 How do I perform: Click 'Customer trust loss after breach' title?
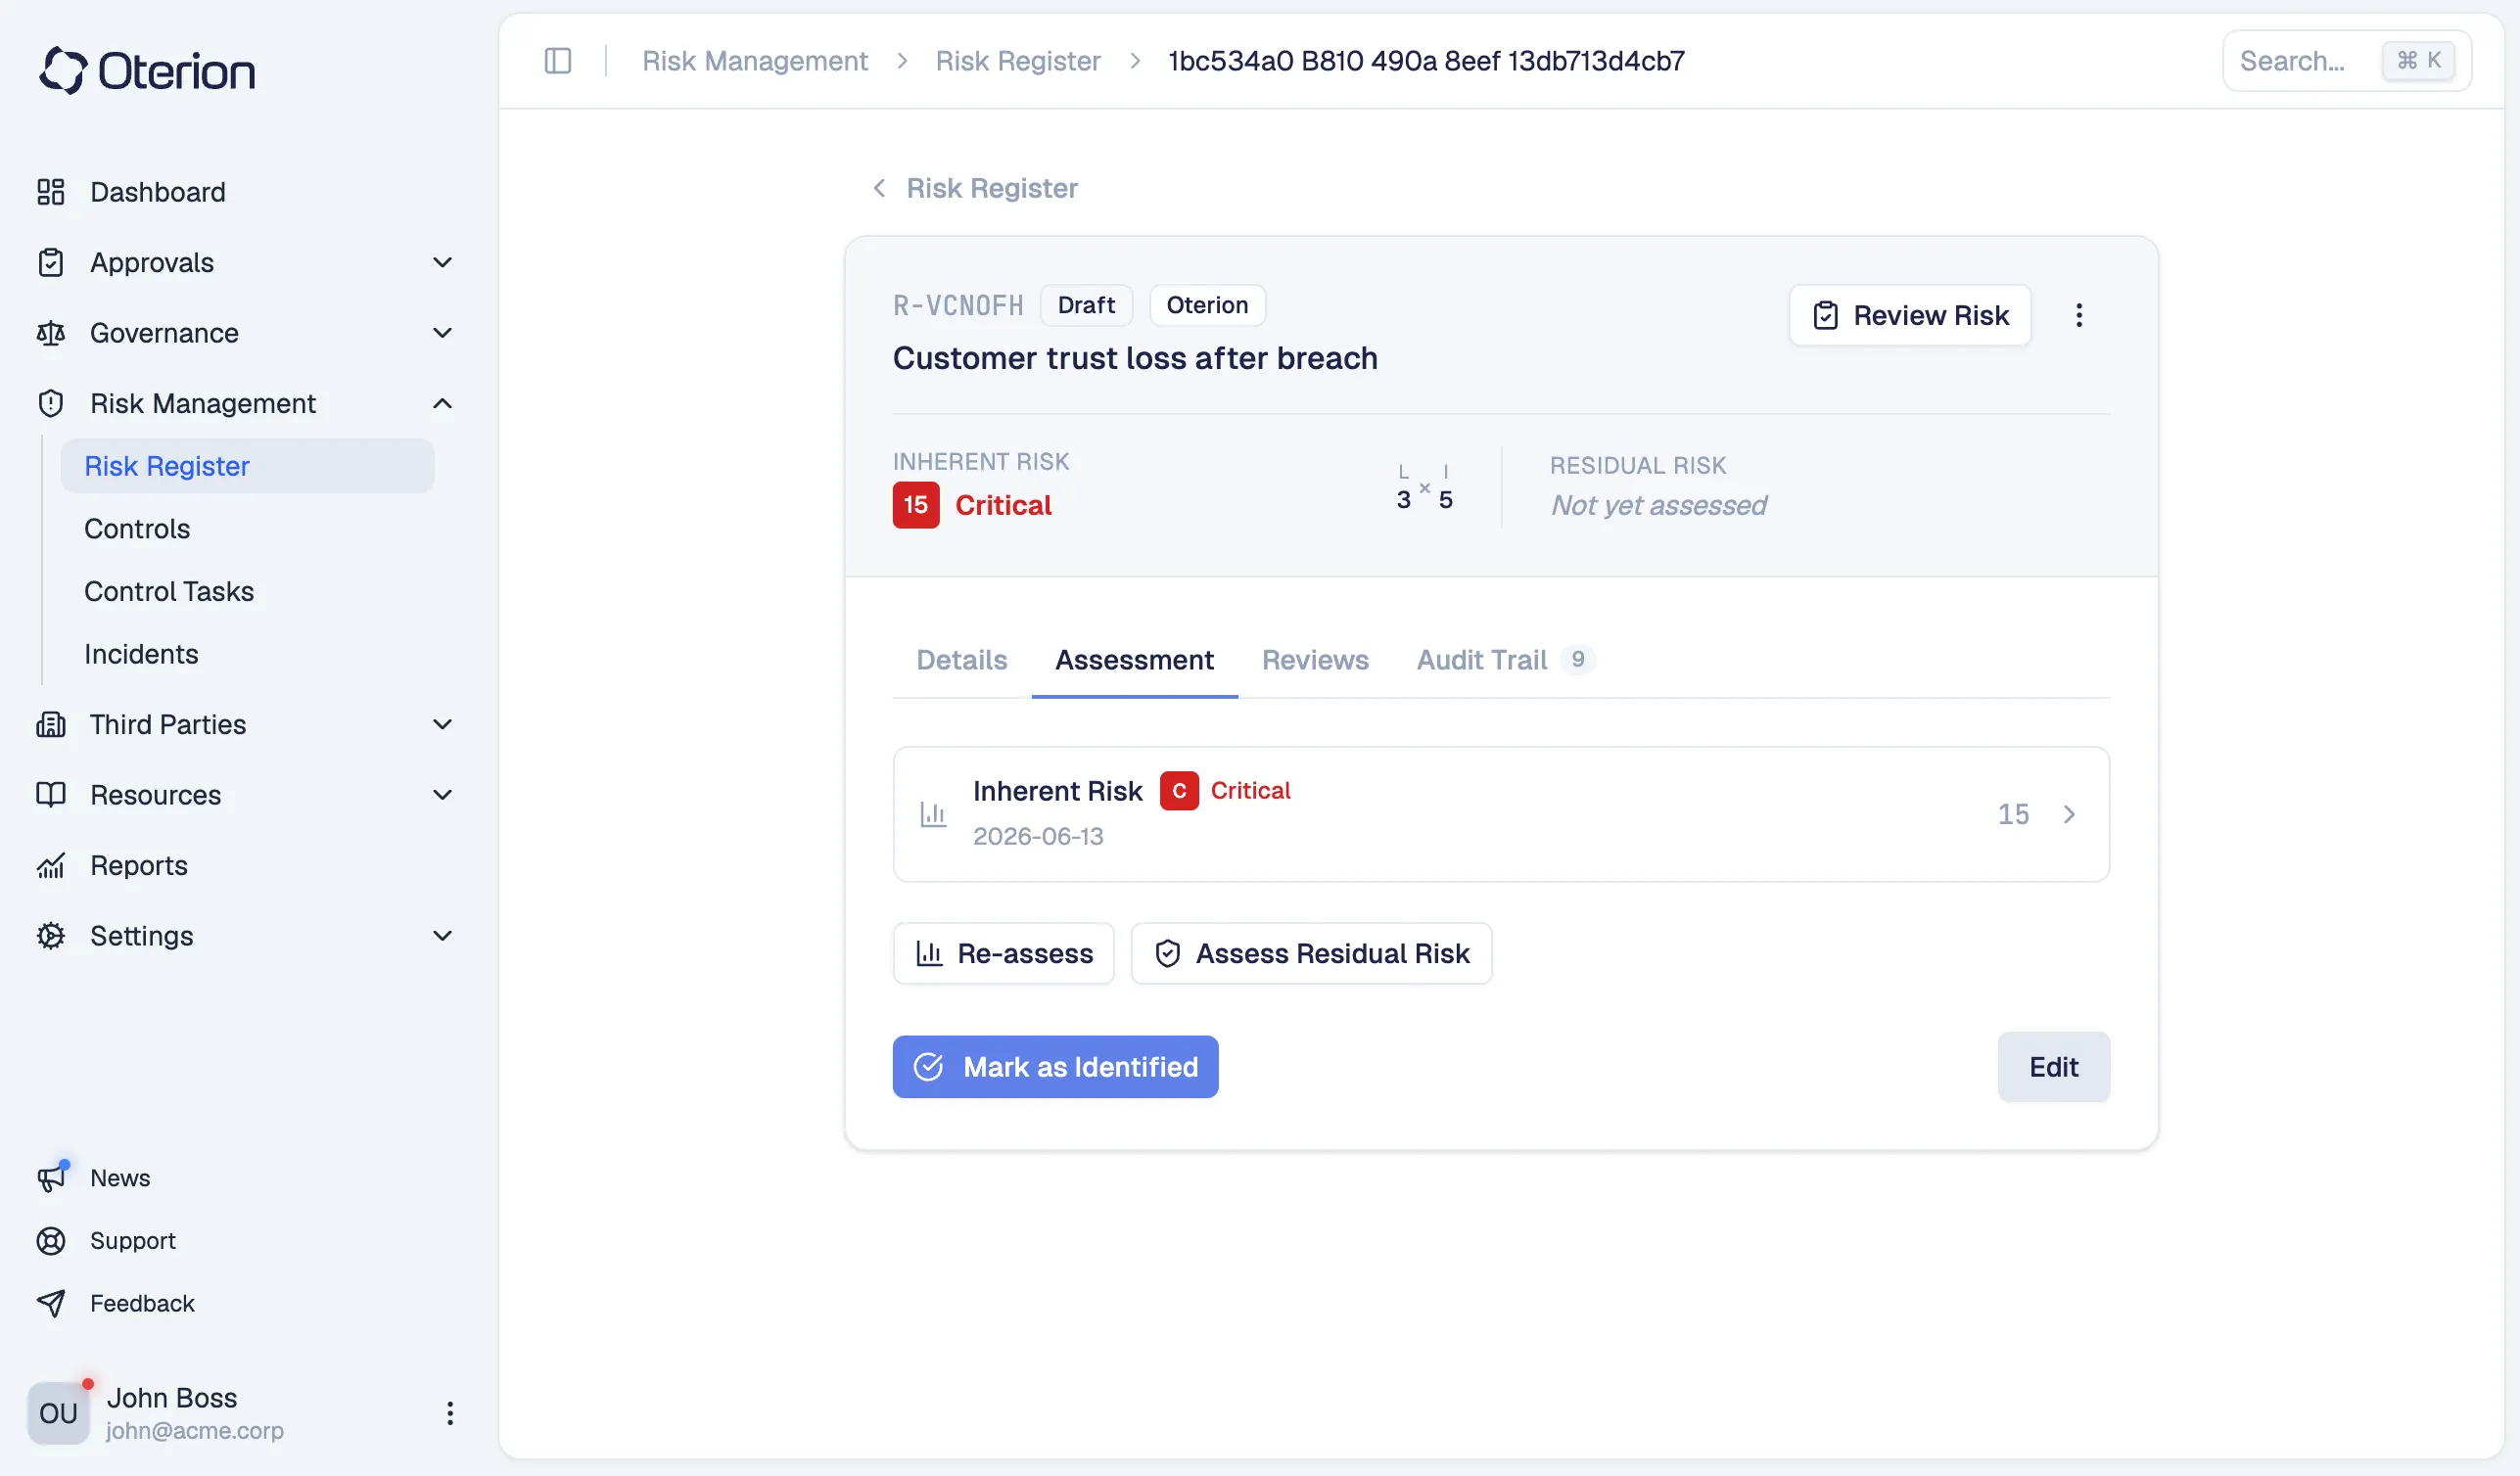1135,358
